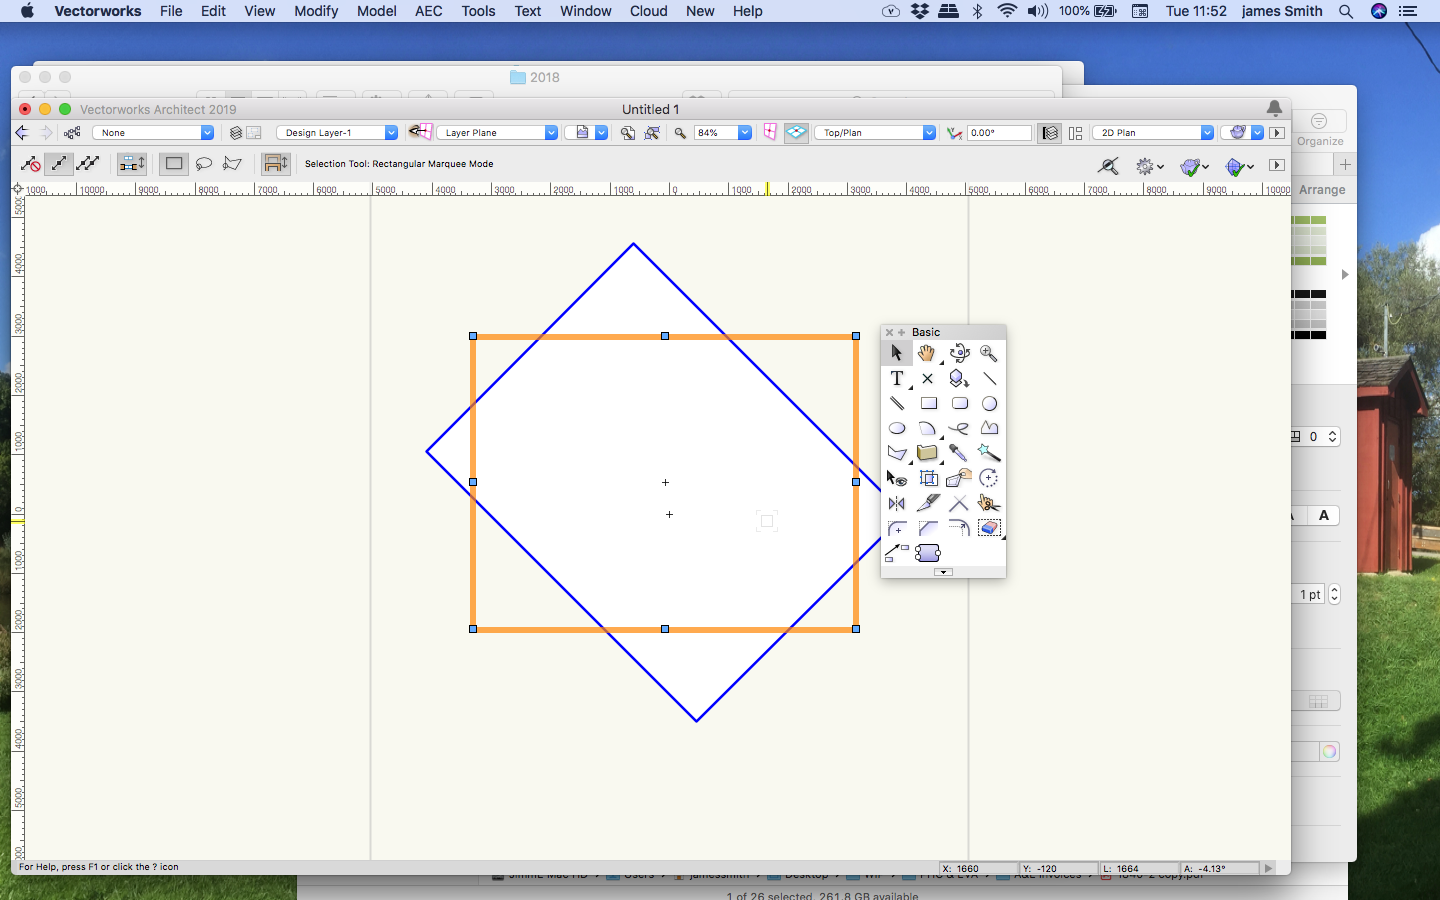Choose the Rectangle drawing tool

pos(928,404)
